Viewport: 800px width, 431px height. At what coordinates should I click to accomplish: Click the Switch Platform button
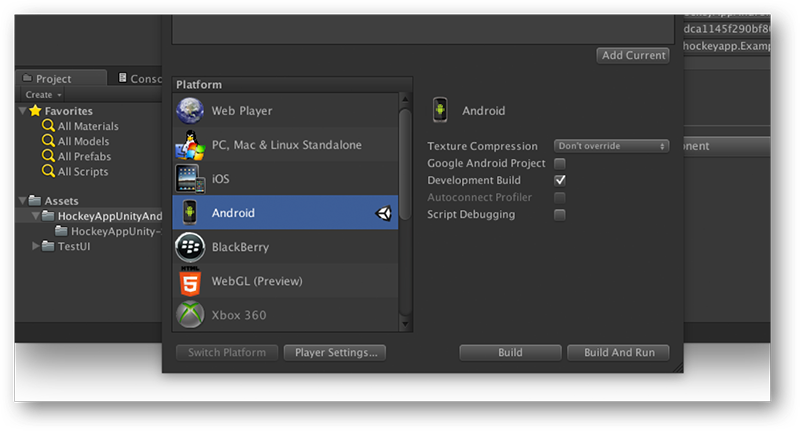point(227,352)
